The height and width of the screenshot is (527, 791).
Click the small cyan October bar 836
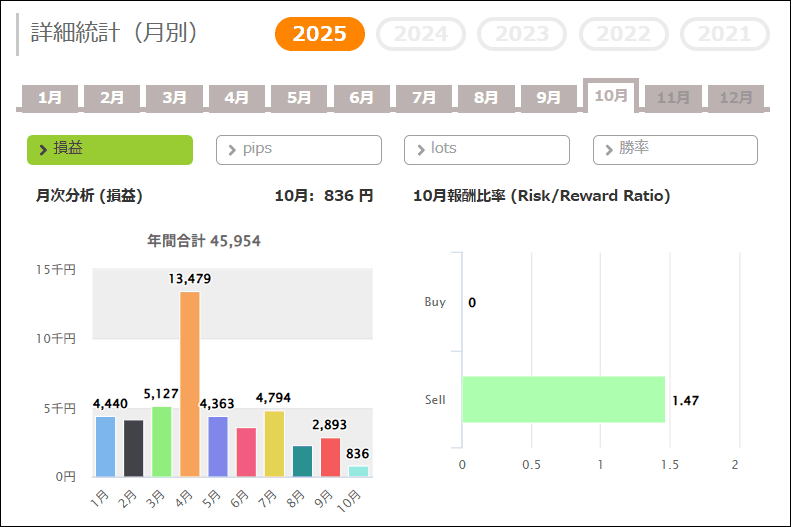point(358,471)
